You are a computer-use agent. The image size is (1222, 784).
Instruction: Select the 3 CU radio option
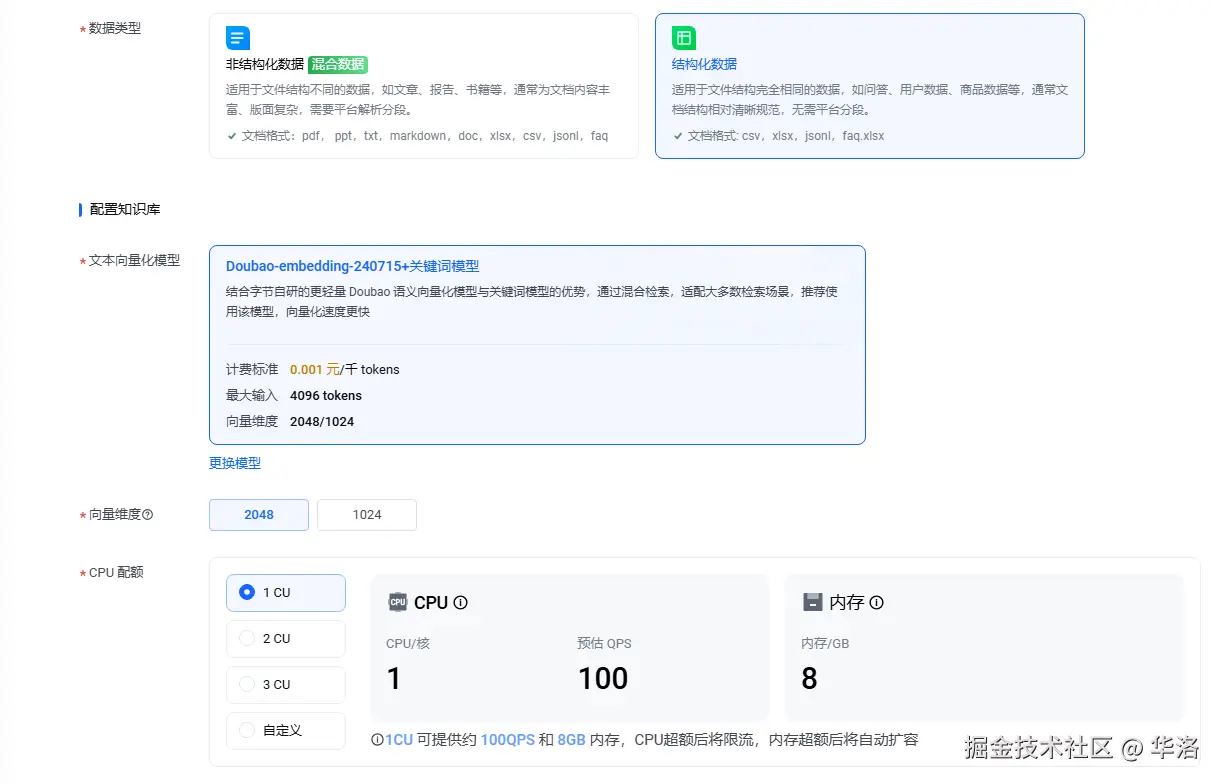[x=286, y=685]
